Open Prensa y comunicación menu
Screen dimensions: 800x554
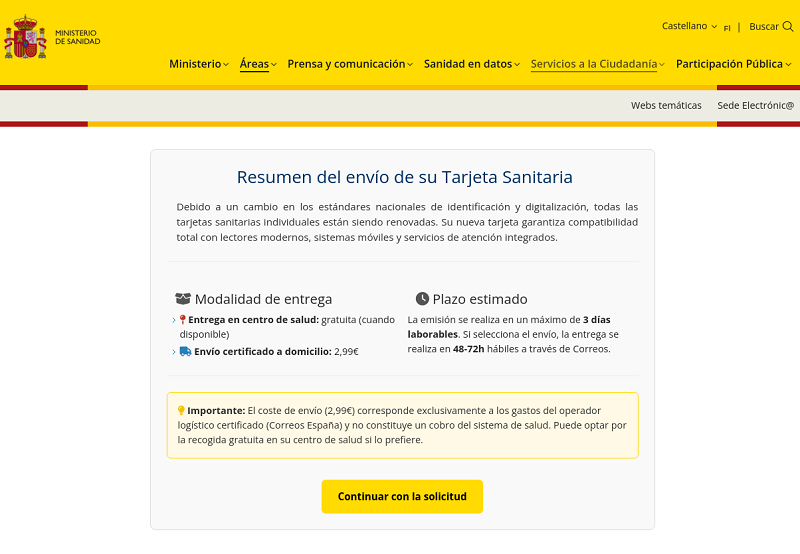[x=350, y=64]
